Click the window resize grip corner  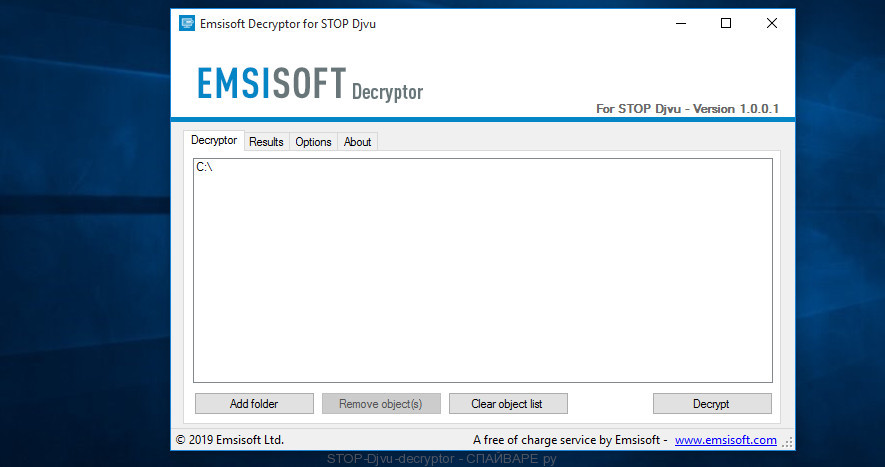click(x=787, y=443)
